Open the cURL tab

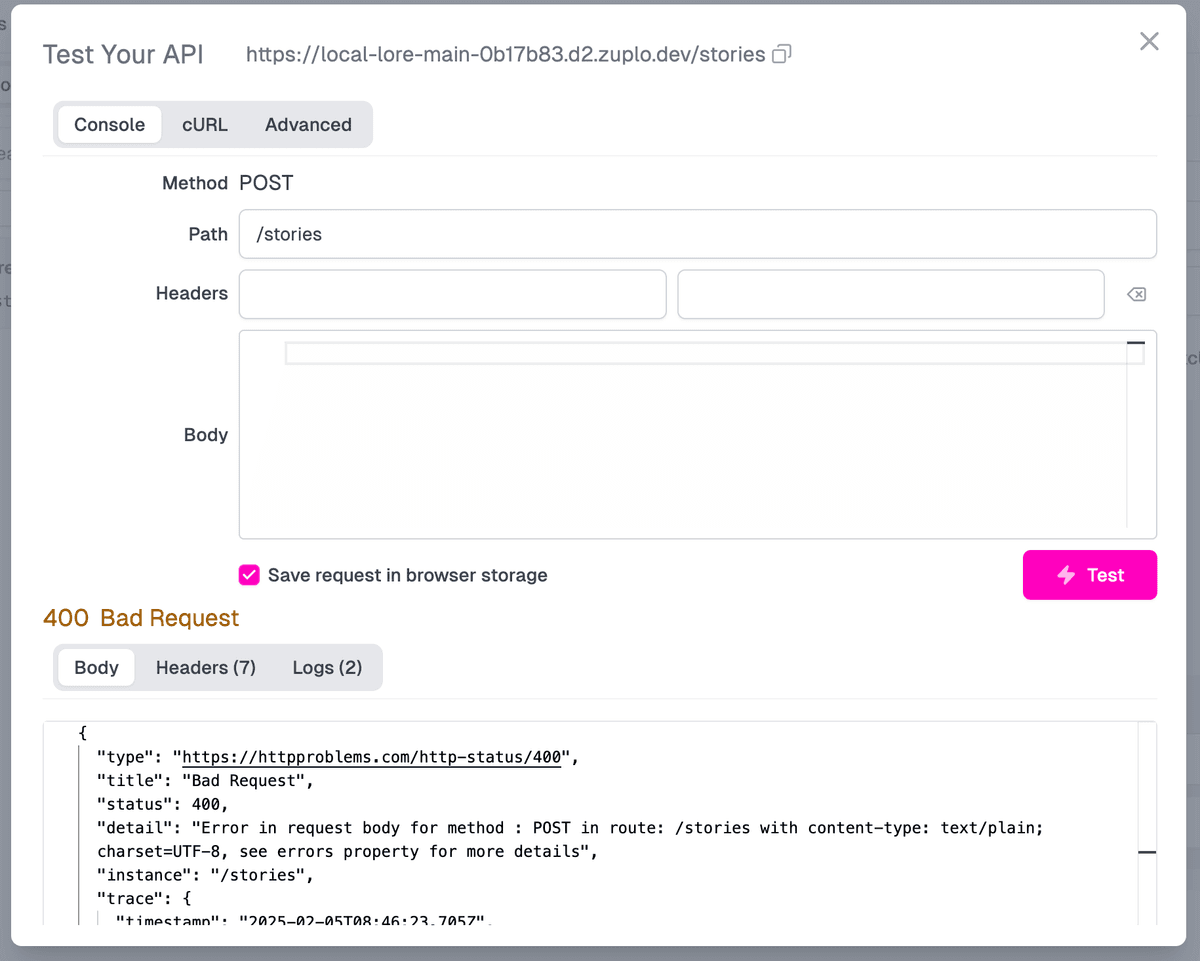[205, 125]
